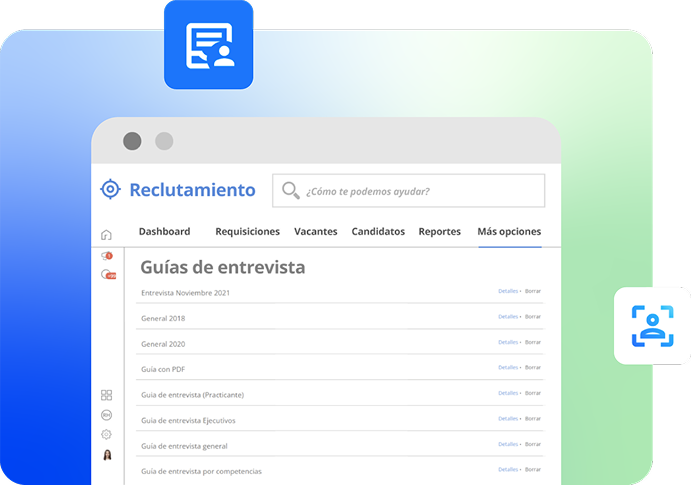Click Borrar for Entrevista Noviembre 2021
The image size is (691, 485).
click(533, 291)
